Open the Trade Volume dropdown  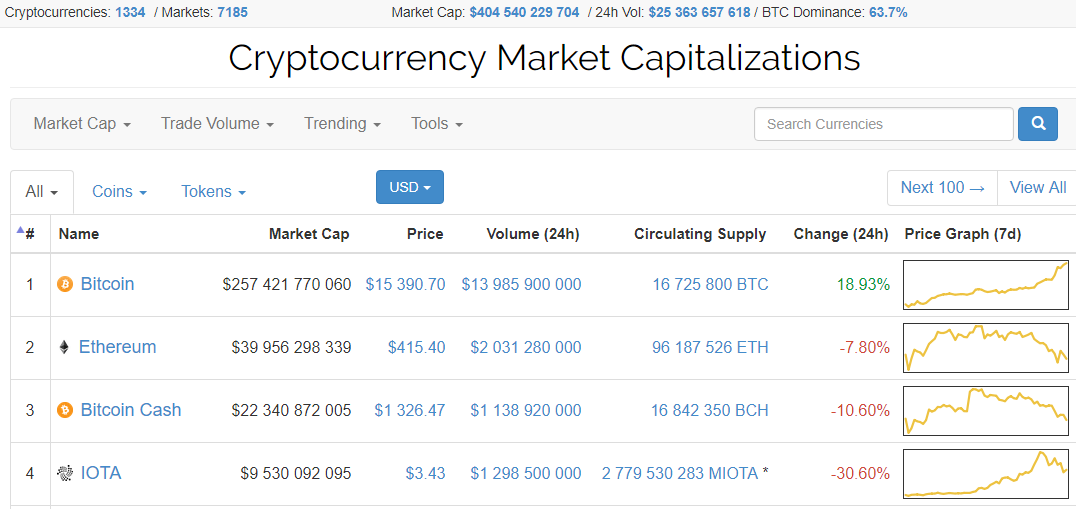point(217,124)
